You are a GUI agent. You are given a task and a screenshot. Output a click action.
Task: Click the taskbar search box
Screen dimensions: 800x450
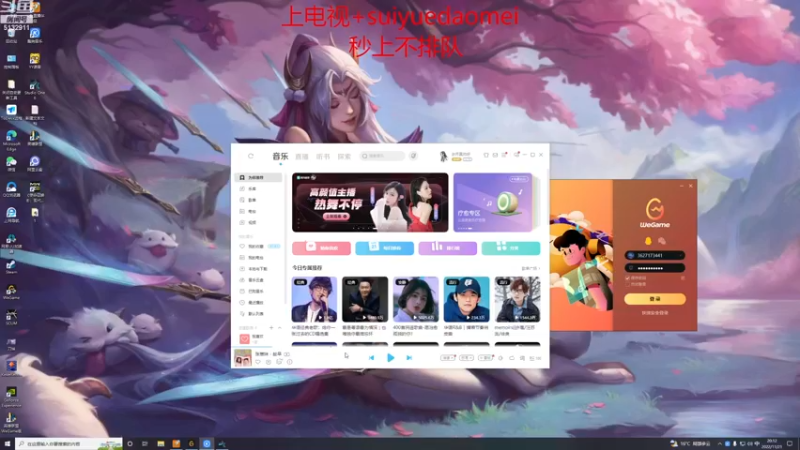[x=68, y=444]
